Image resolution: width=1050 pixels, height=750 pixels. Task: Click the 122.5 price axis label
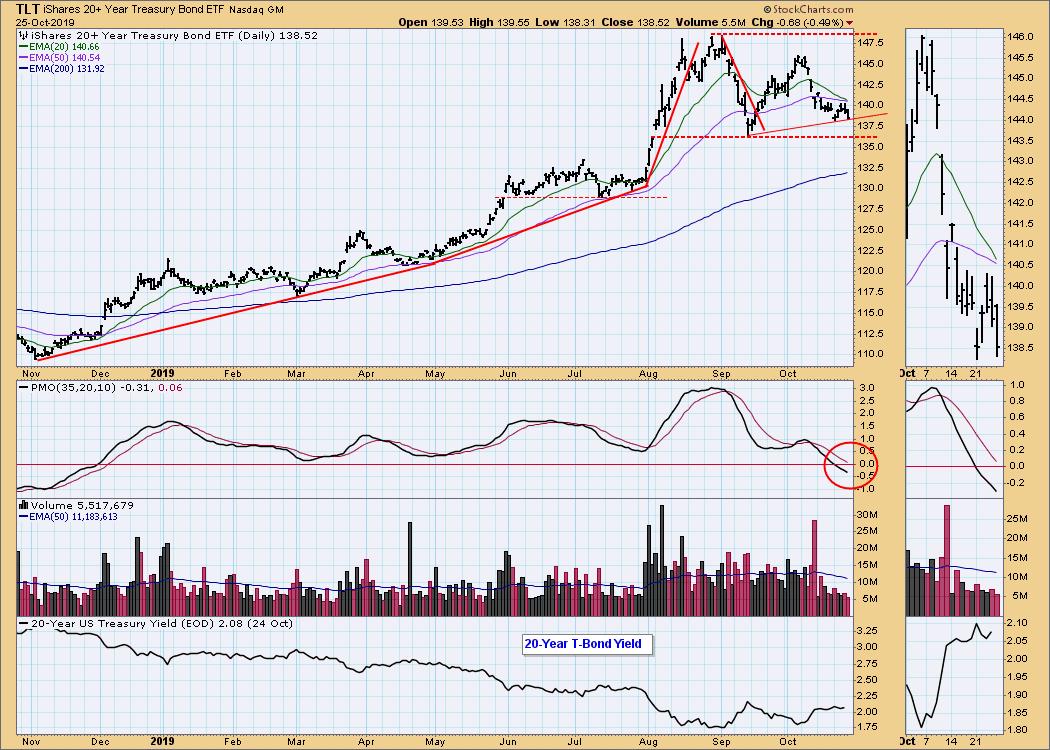click(871, 250)
